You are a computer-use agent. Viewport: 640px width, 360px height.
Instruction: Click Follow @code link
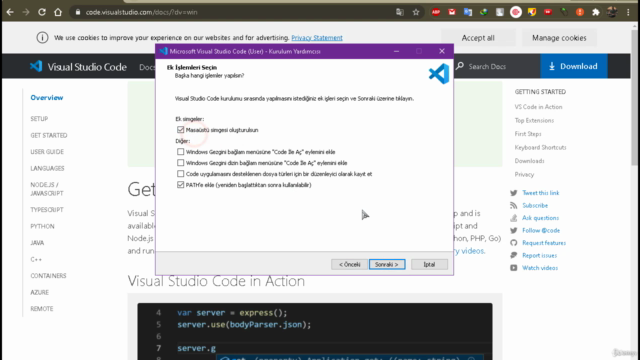pyautogui.click(x=541, y=231)
